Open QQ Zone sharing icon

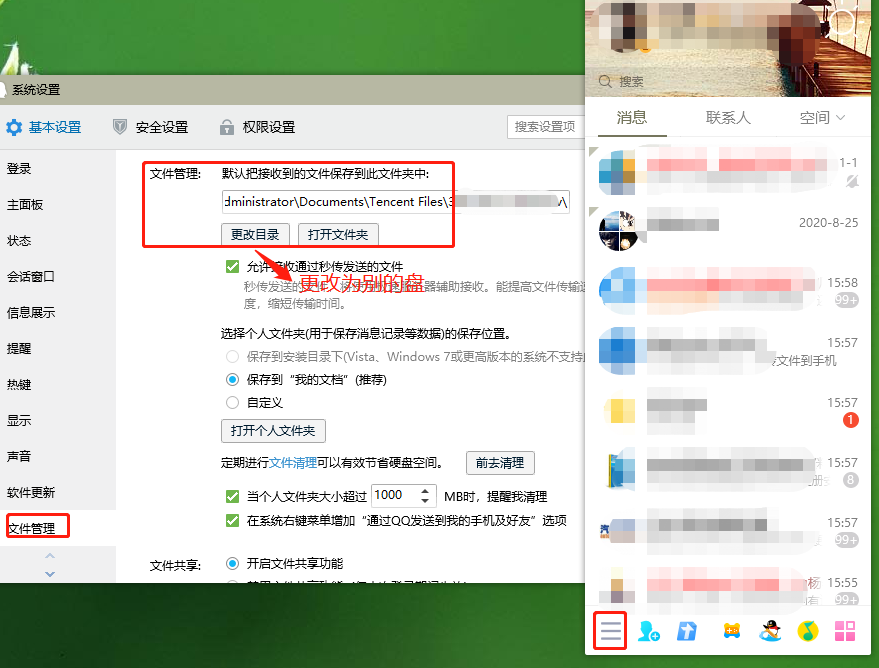tap(687, 631)
